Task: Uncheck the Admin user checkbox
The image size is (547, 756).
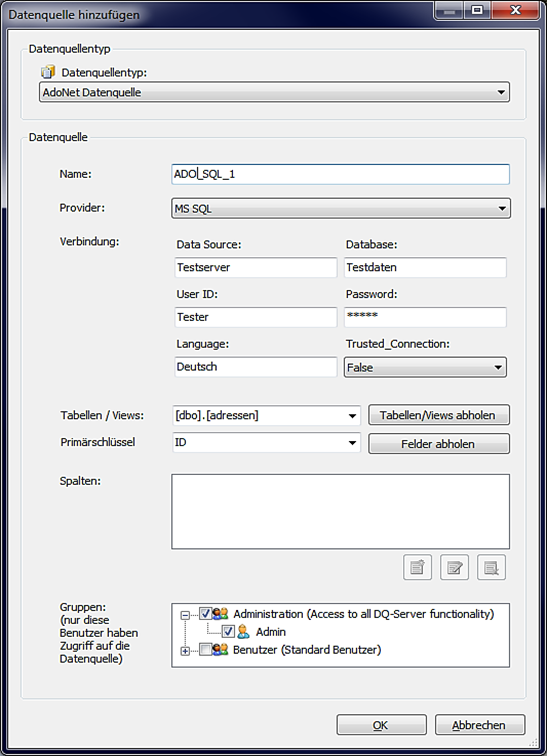Action: point(228,632)
